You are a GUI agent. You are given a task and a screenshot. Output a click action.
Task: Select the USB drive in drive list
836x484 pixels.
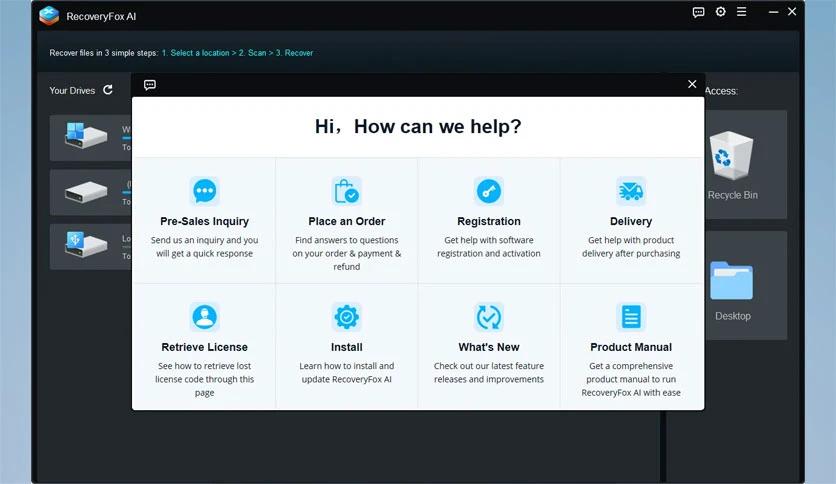tap(90, 245)
